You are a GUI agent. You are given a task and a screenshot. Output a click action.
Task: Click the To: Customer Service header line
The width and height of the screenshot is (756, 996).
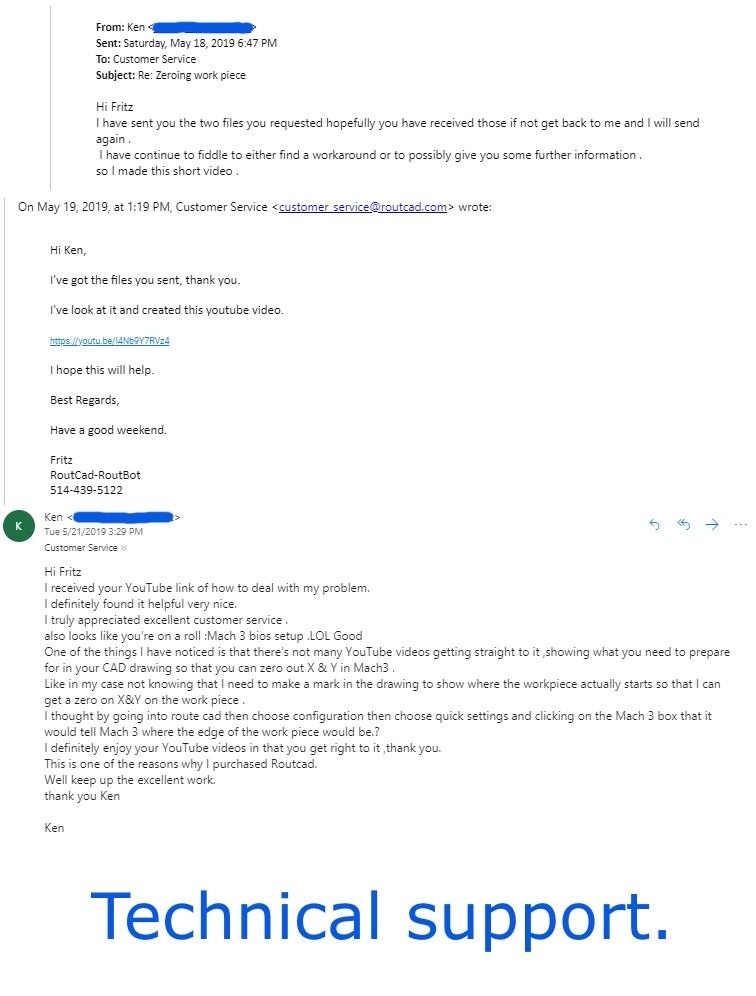[x=146, y=59]
